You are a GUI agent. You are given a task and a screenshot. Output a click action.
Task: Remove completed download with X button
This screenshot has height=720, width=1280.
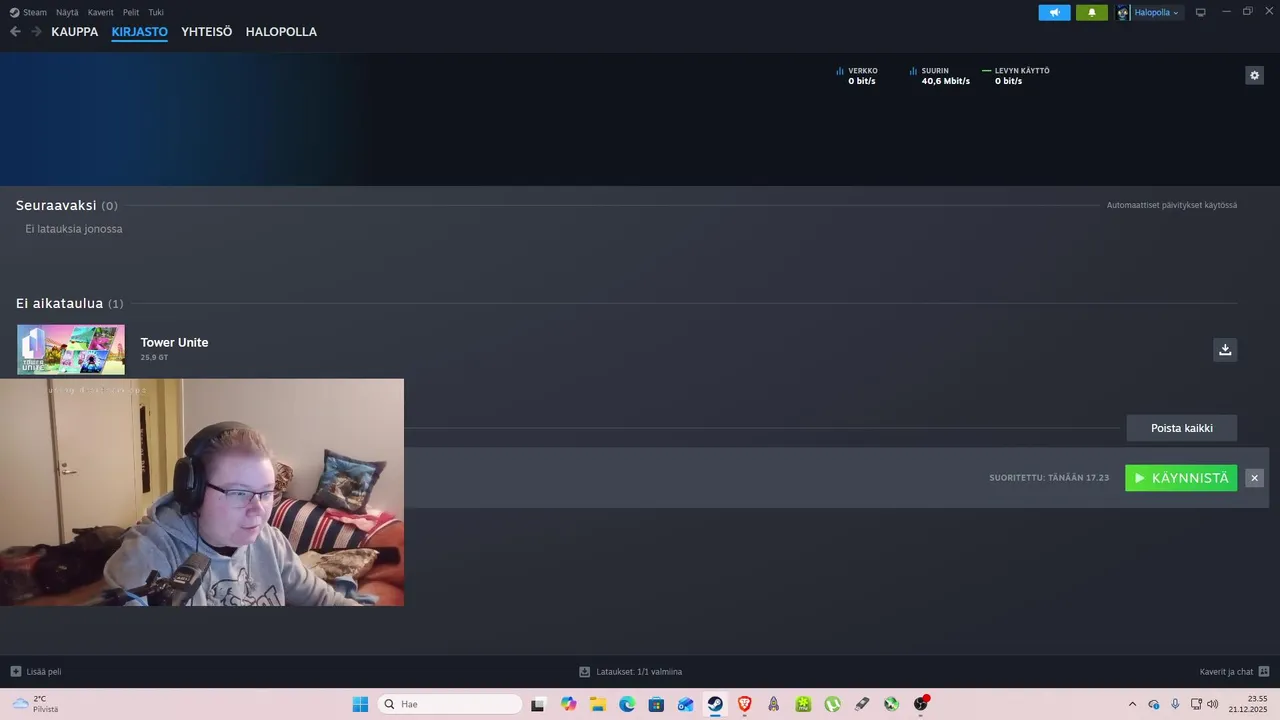(1254, 478)
